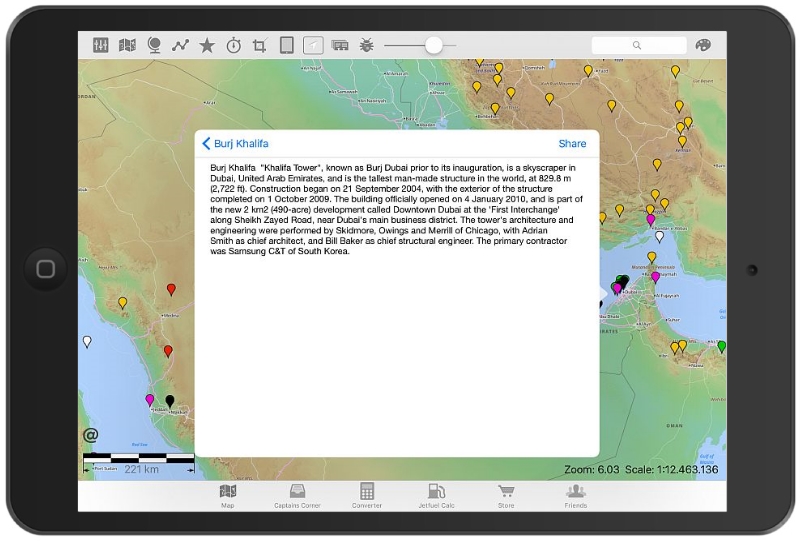
Task: Tap the bug report icon
Action: pyautogui.click(x=366, y=45)
